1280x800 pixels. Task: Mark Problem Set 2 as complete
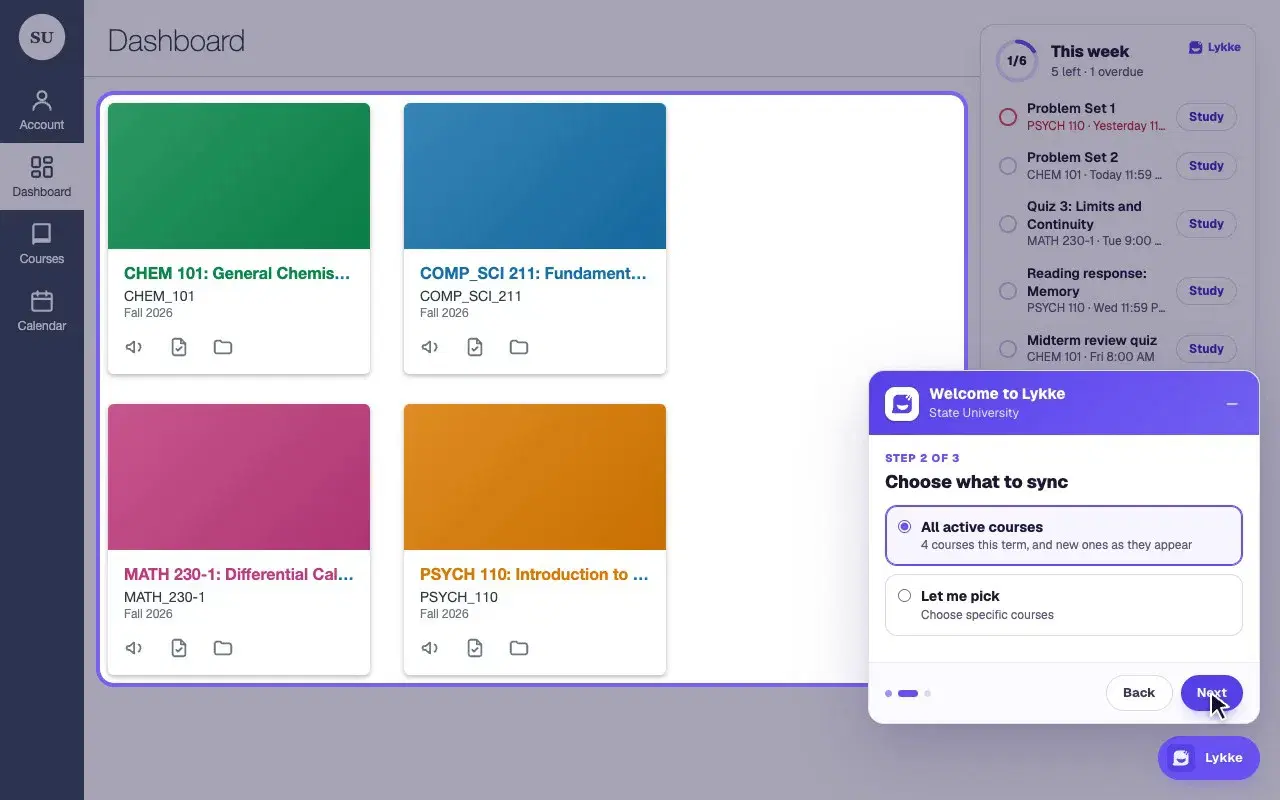[x=1008, y=166]
